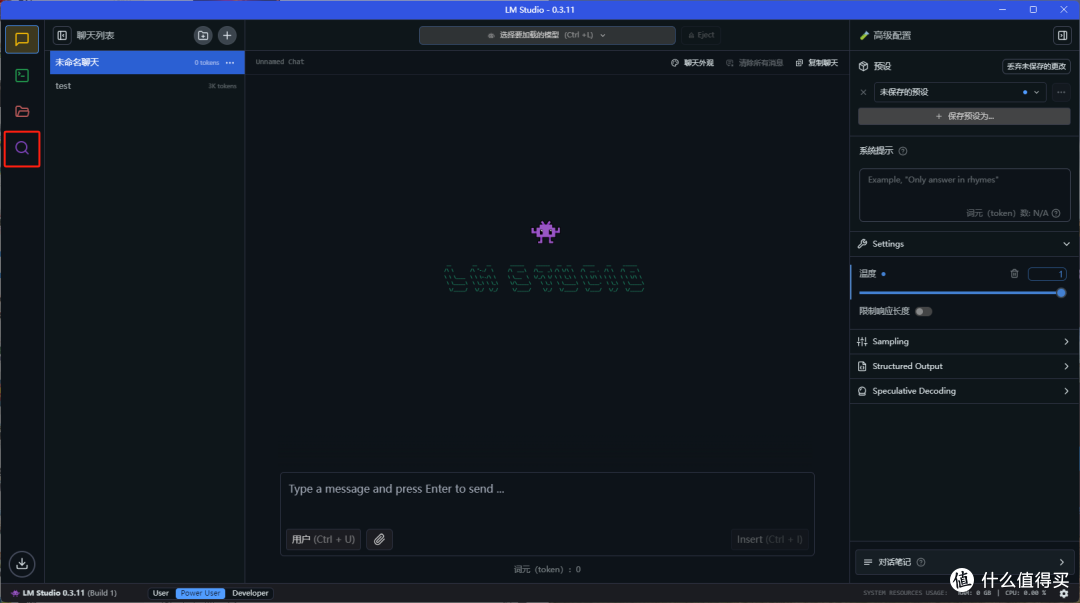Image resolution: width=1080 pixels, height=603 pixels.
Task: Click 'LM Studio 0.3.11' version label
Action: [54, 593]
